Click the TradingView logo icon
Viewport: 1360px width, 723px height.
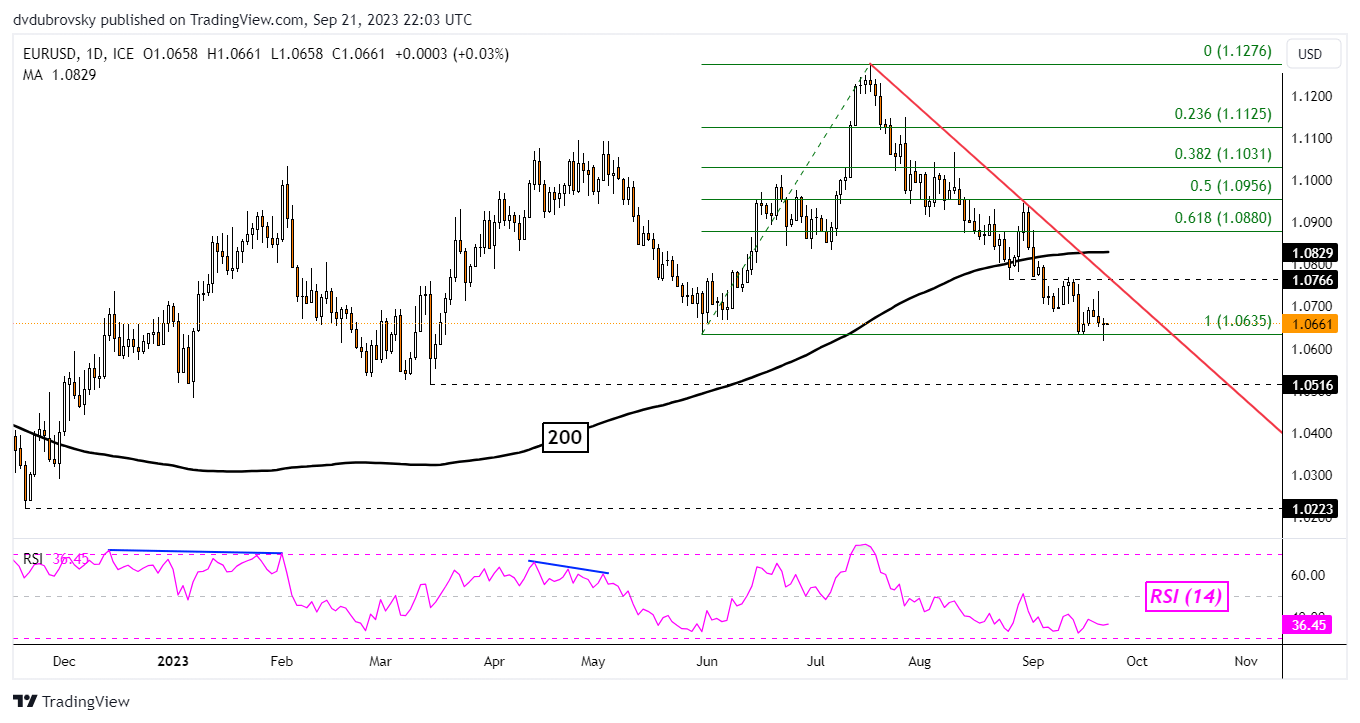26,701
